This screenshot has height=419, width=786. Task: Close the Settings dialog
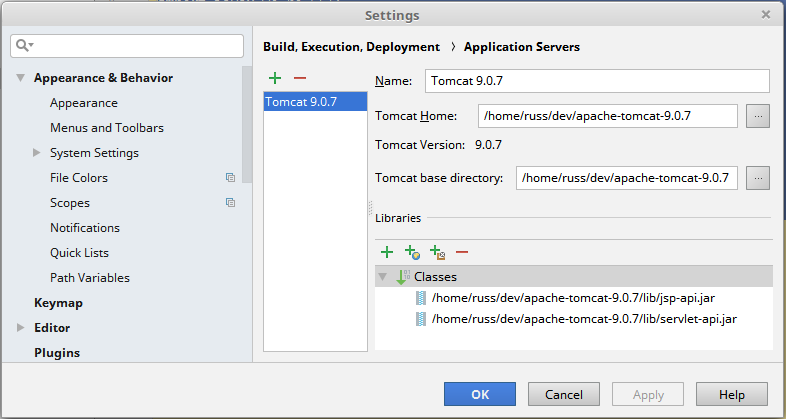[x=765, y=15]
